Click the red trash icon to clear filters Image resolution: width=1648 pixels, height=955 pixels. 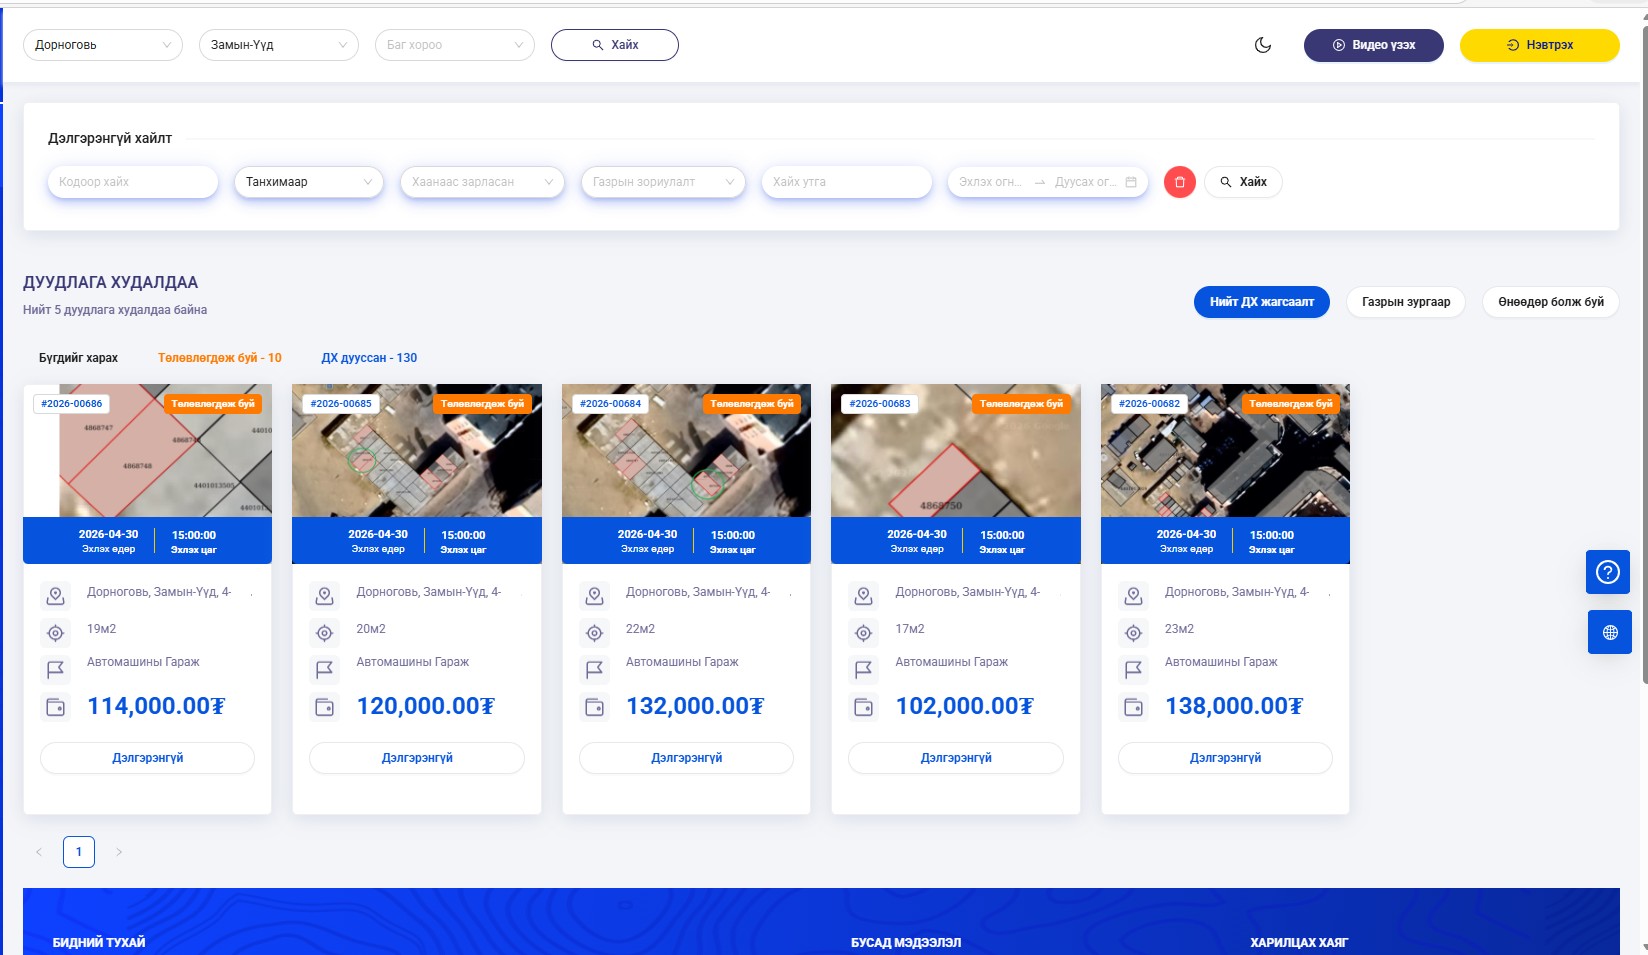1179,182
